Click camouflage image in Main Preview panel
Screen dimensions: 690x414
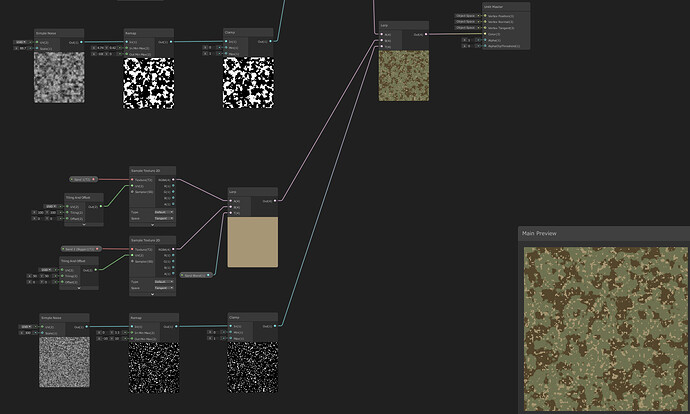click(x=606, y=329)
